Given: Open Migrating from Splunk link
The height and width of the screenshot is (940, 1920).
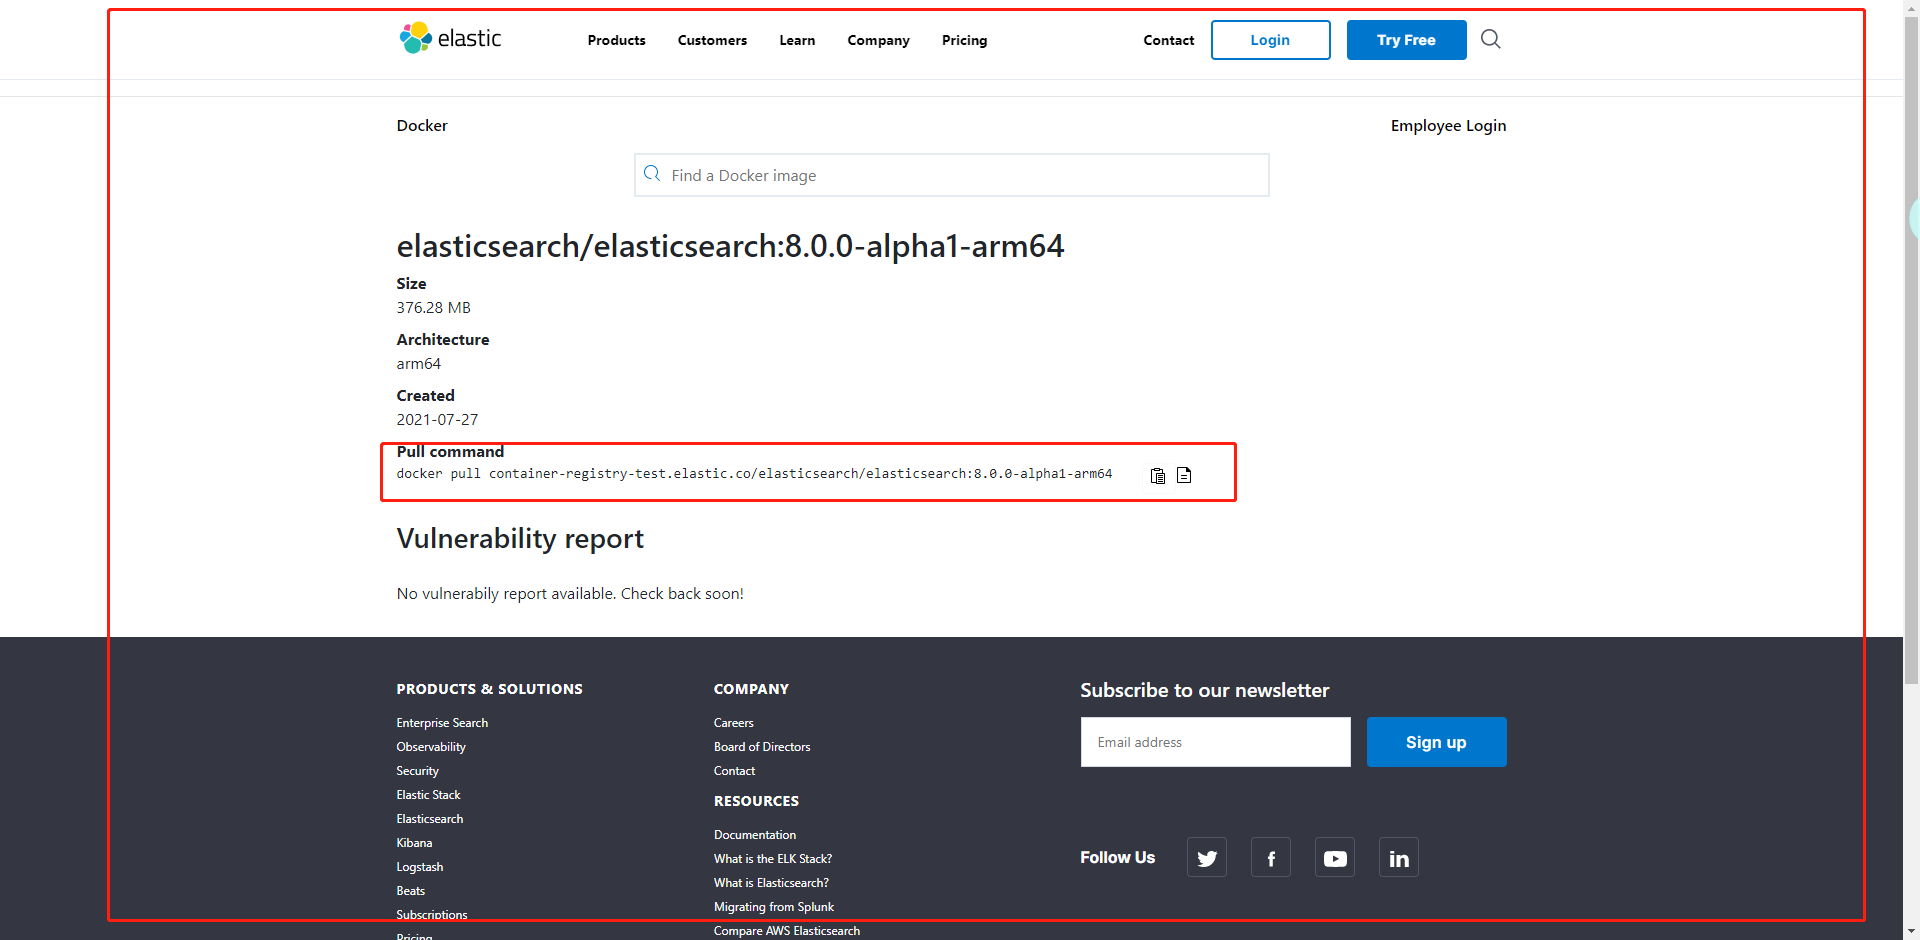Looking at the screenshot, I should pyautogui.click(x=774, y=907).
